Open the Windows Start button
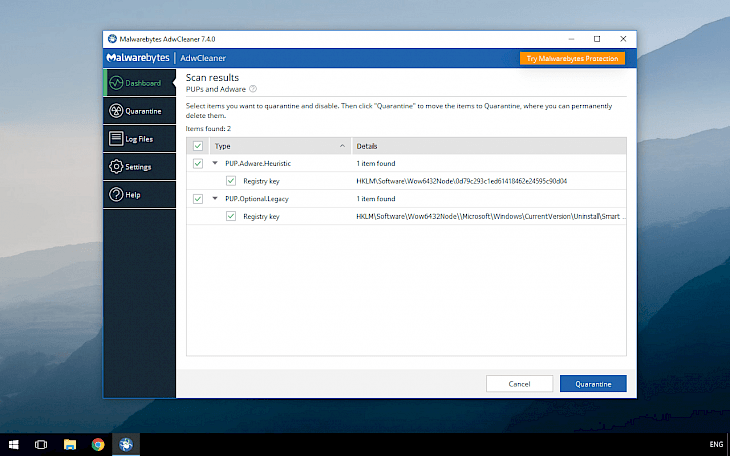This screenshot has width=730, height=456. [x=14, y=445]
